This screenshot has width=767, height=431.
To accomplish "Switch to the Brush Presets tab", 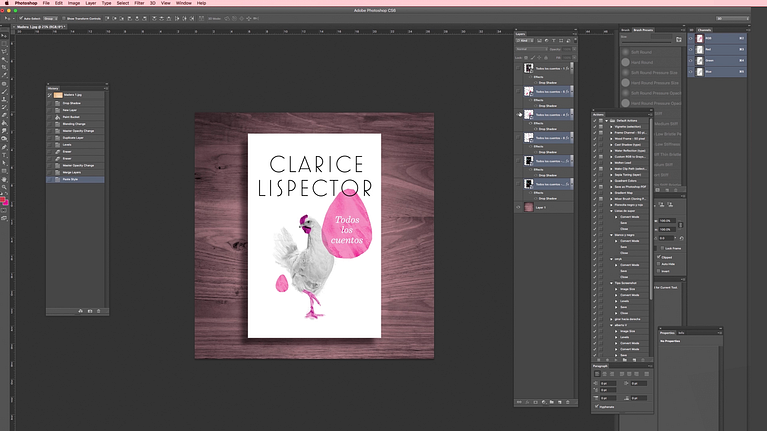I will pyautogui.click(x=643, y=30).
